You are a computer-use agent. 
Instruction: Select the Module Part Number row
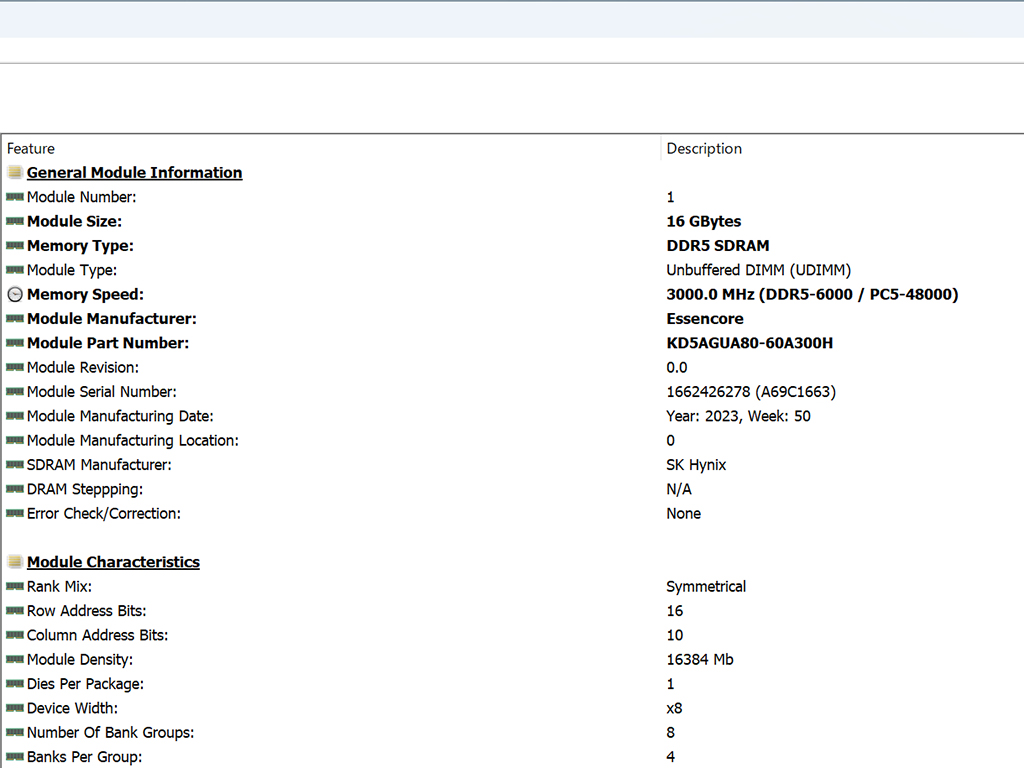click(x=513, y=343)
